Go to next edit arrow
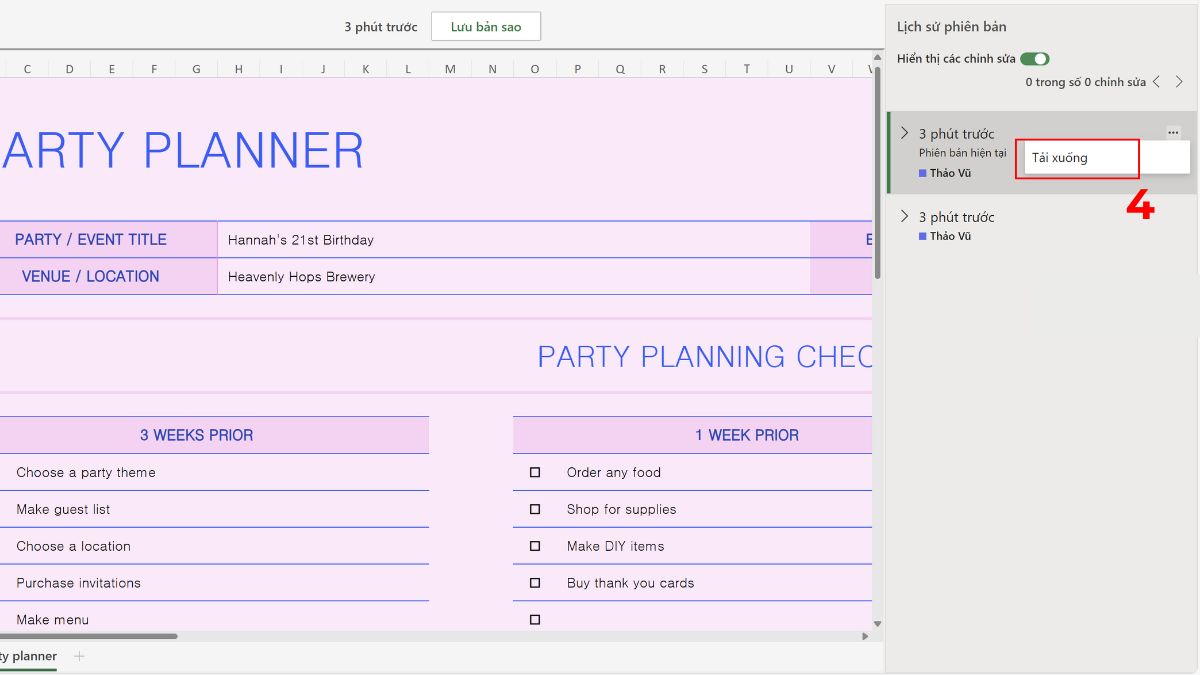 1180,82
